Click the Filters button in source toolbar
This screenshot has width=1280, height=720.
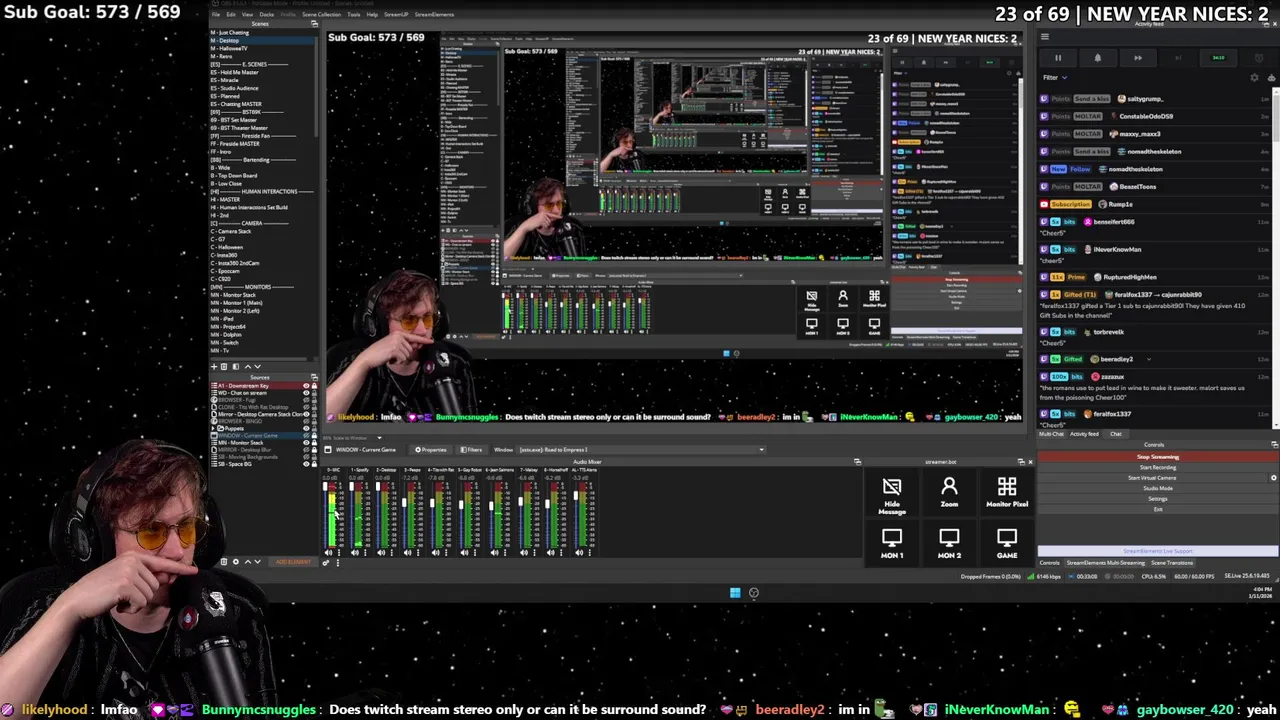[471, 449]
